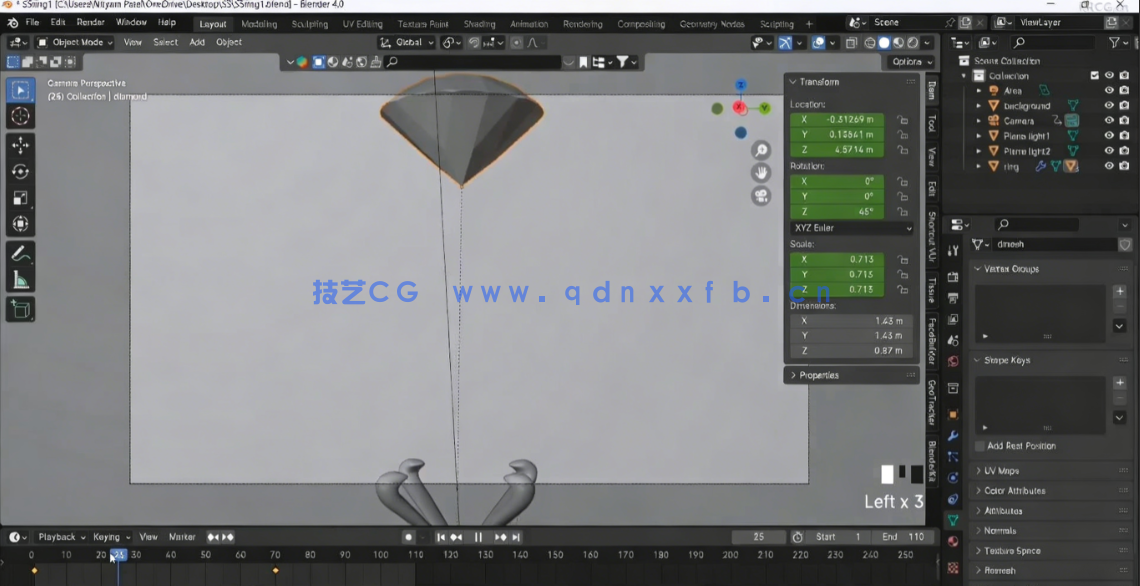Click the Camera object icon in the Outliner
Viewport: 1140px width, 586px height.
click(993, 120)
